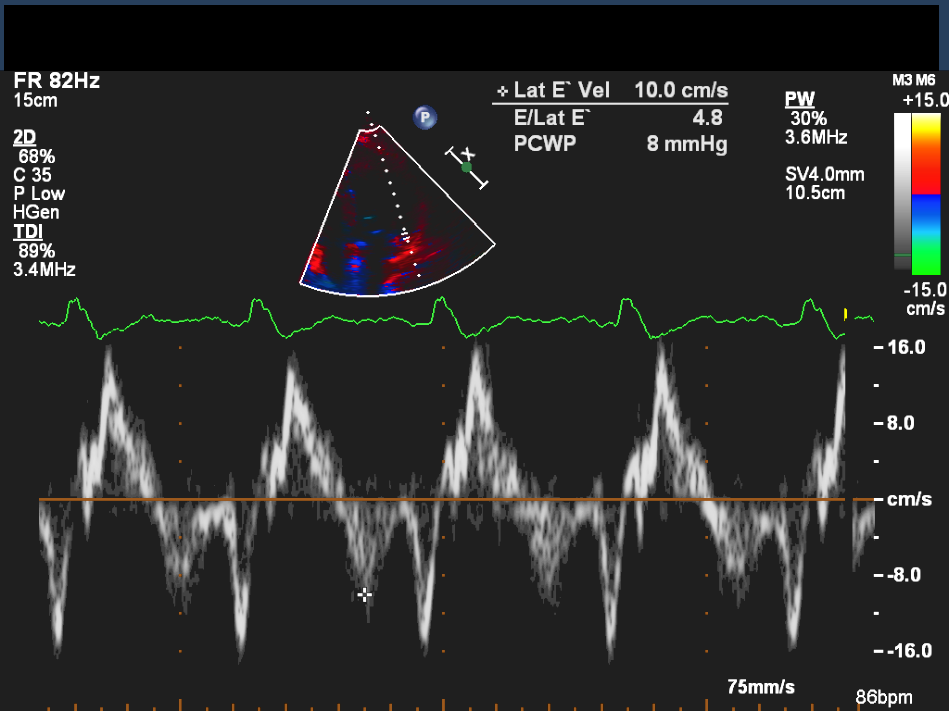Click the grayscale bar next to color map
949x711 pixels.
point(903,192)
